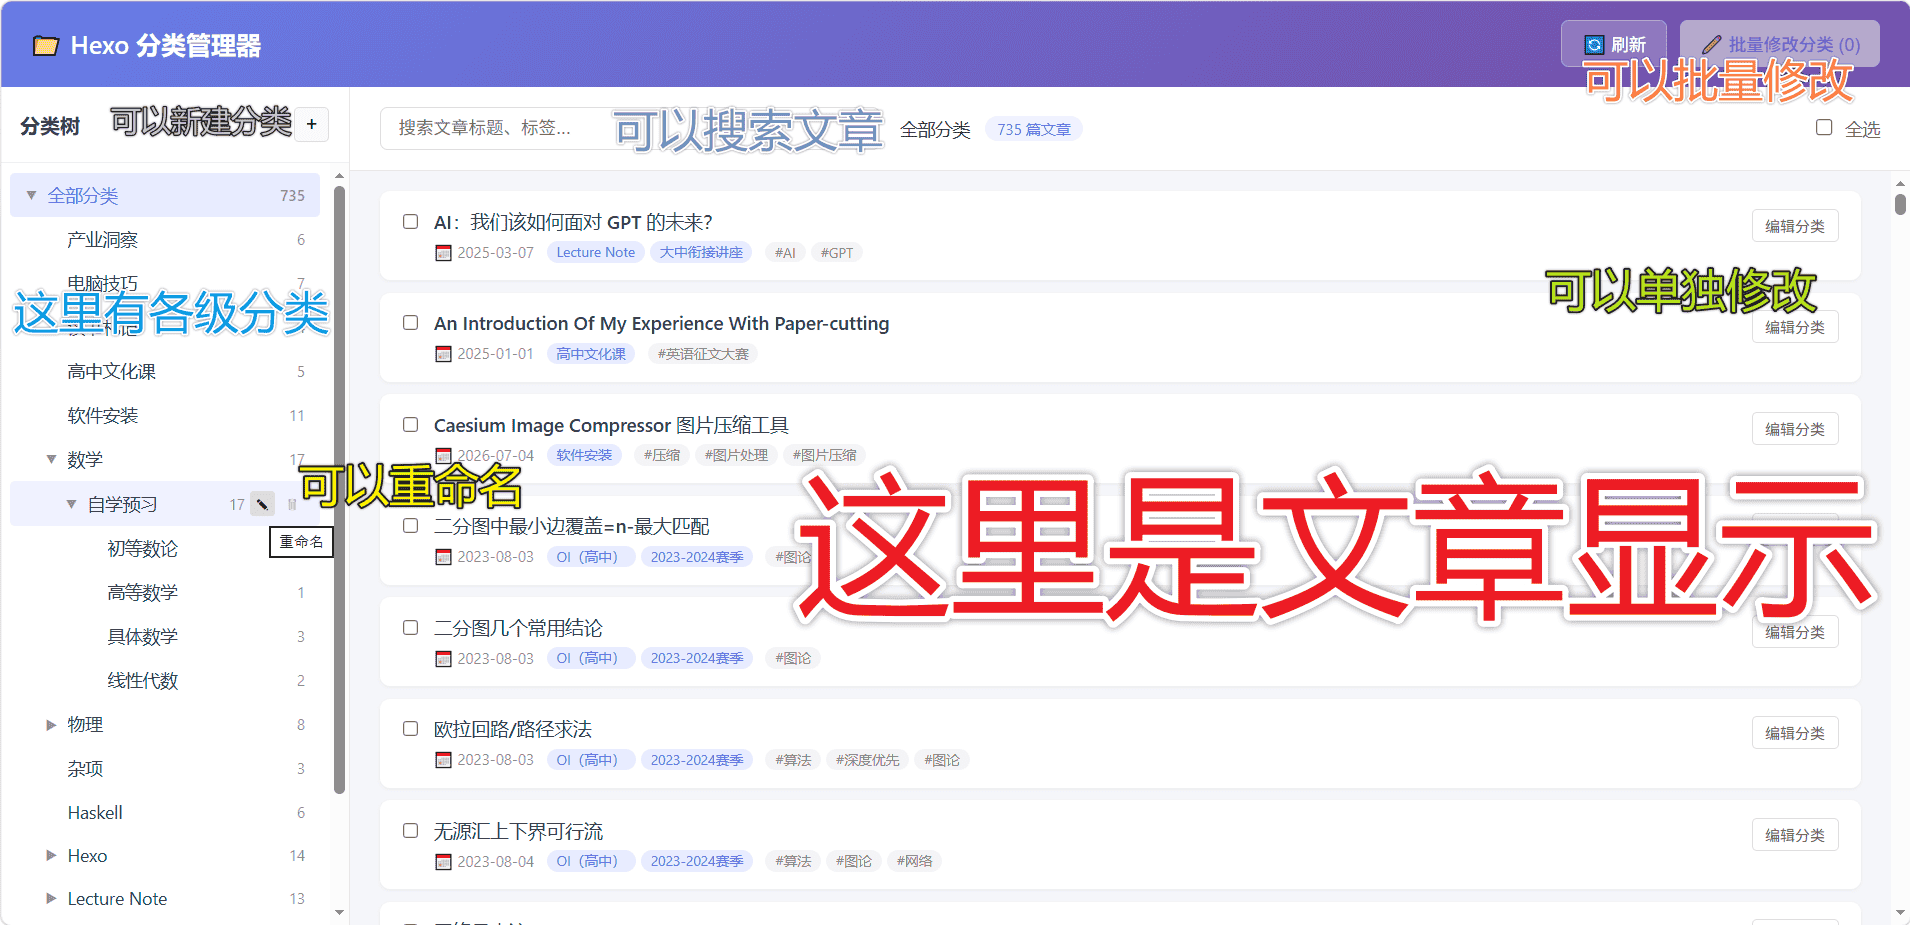This screenshot has height=925, width=1910.
Task: Click the #AI tag
Action: (x=785, y=252)
